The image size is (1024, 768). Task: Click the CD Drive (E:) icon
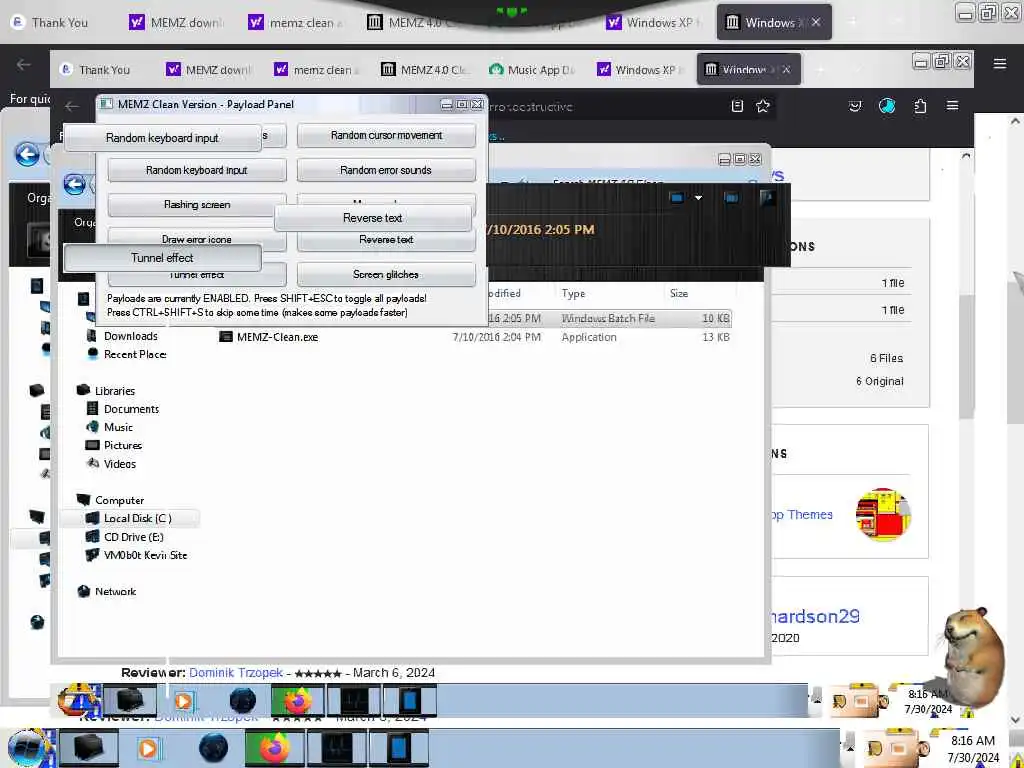coord(92,537)
